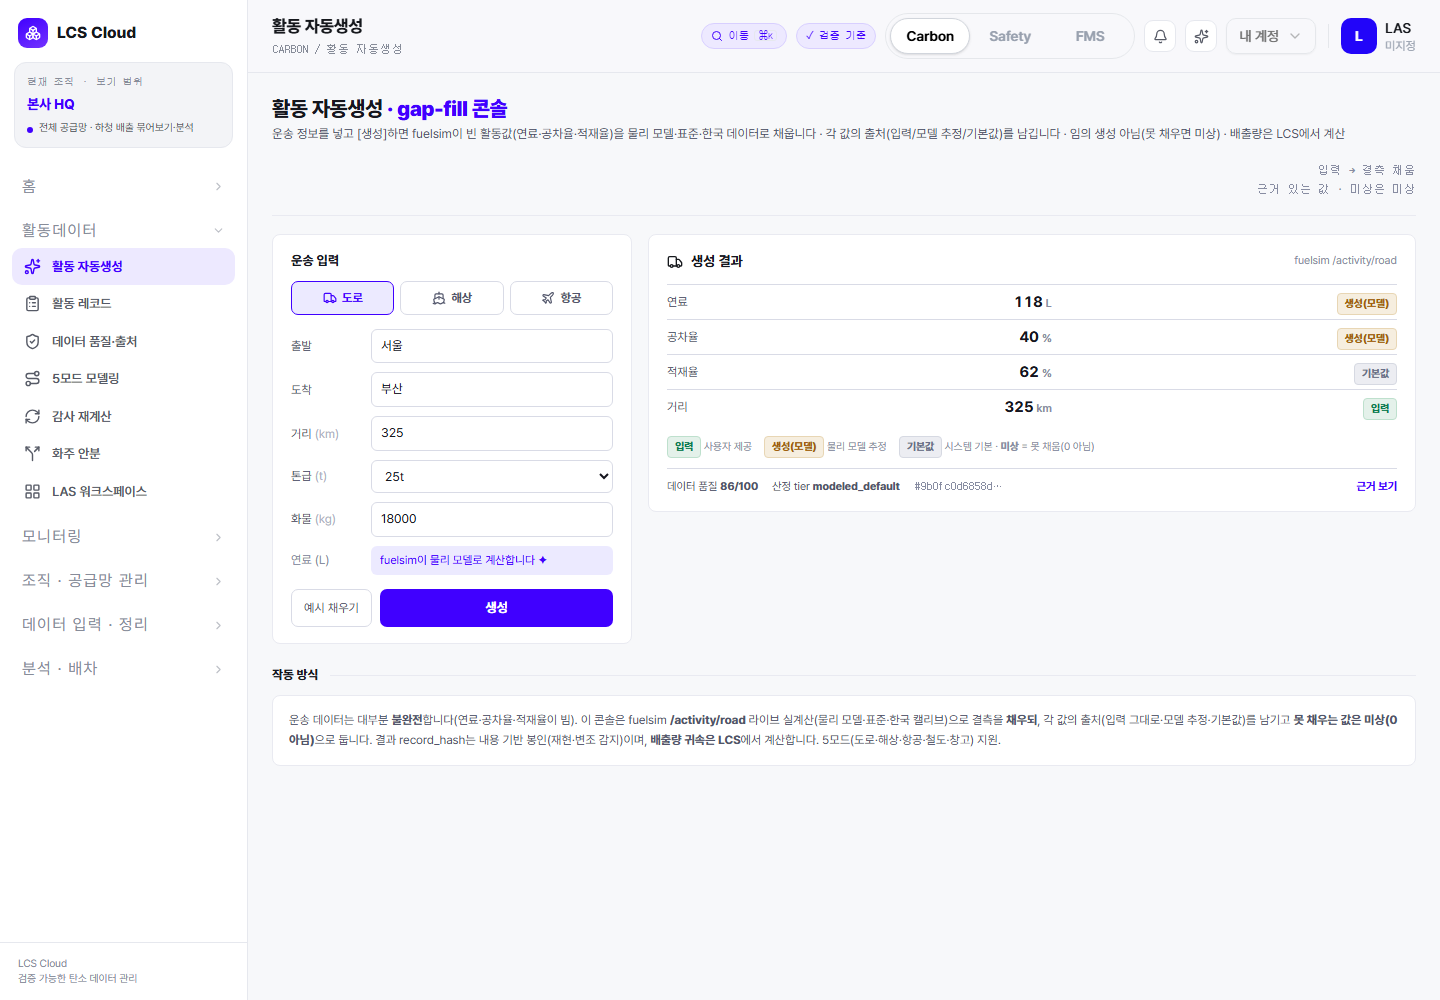Switch to the FMS tab
The image size is (1440, 1000).
(x=1090, y=36)
